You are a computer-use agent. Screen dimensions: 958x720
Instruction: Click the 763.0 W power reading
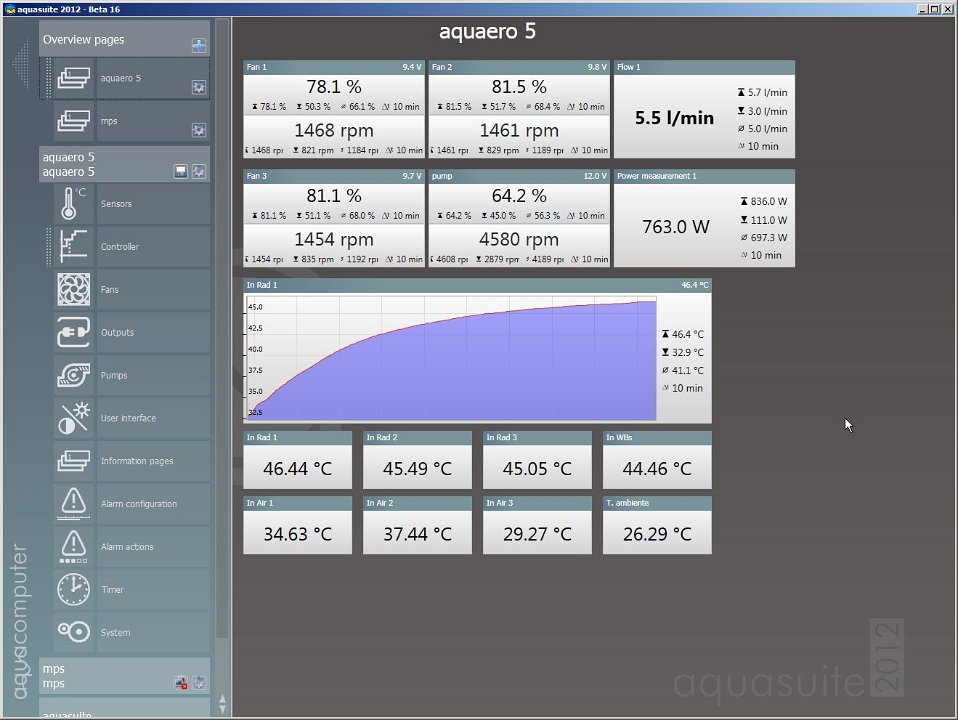click(675, 227)
